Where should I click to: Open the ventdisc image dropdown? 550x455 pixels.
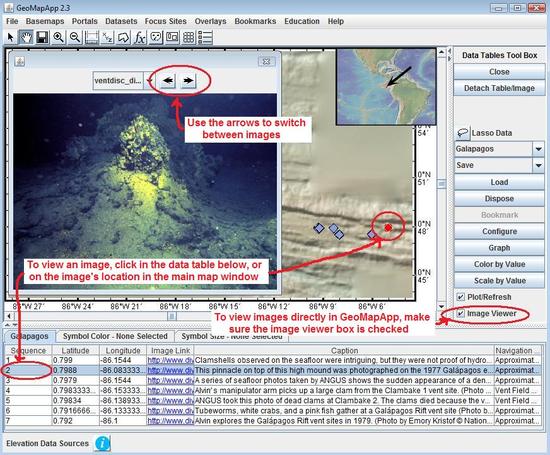click(x=149, y=81)
